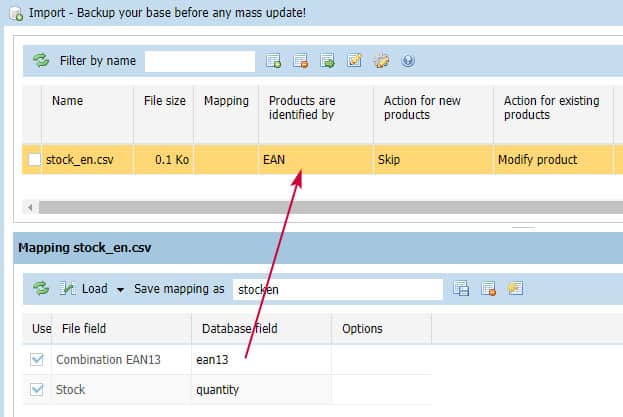Click the delete file icon in top toolbar
This screenshot has width=623, height=417.
point(300,61)
